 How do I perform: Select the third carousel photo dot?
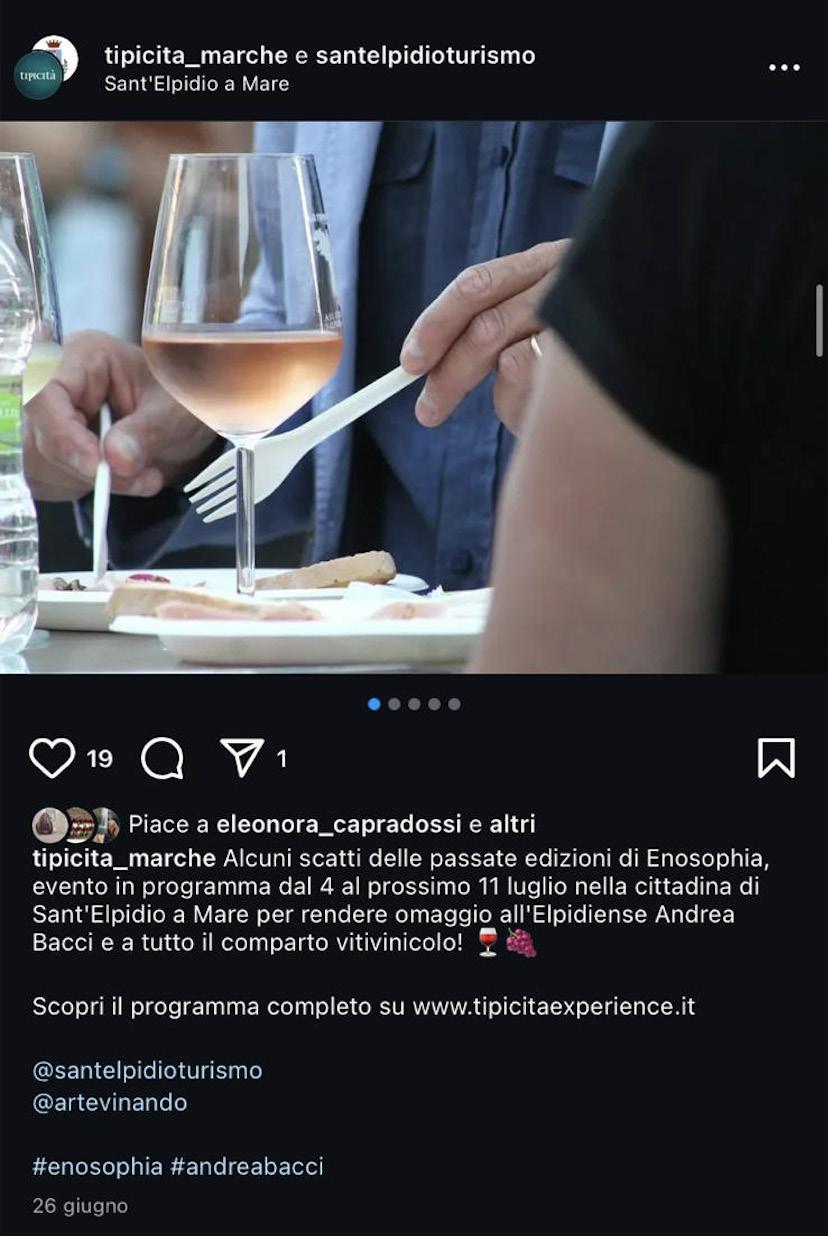point(414,704)
